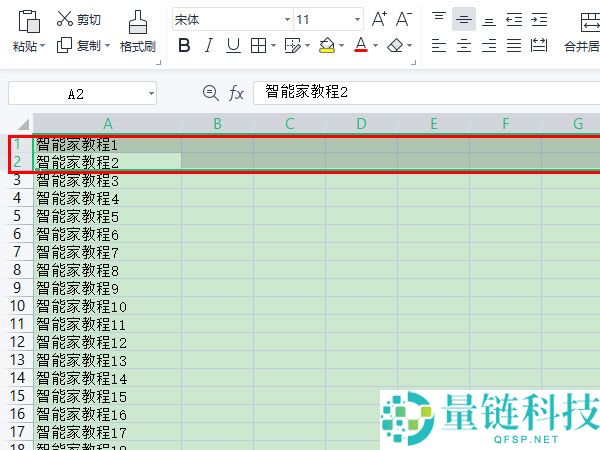Select column F header
Screen dimensions: 600x450
[x=505, y=124]
